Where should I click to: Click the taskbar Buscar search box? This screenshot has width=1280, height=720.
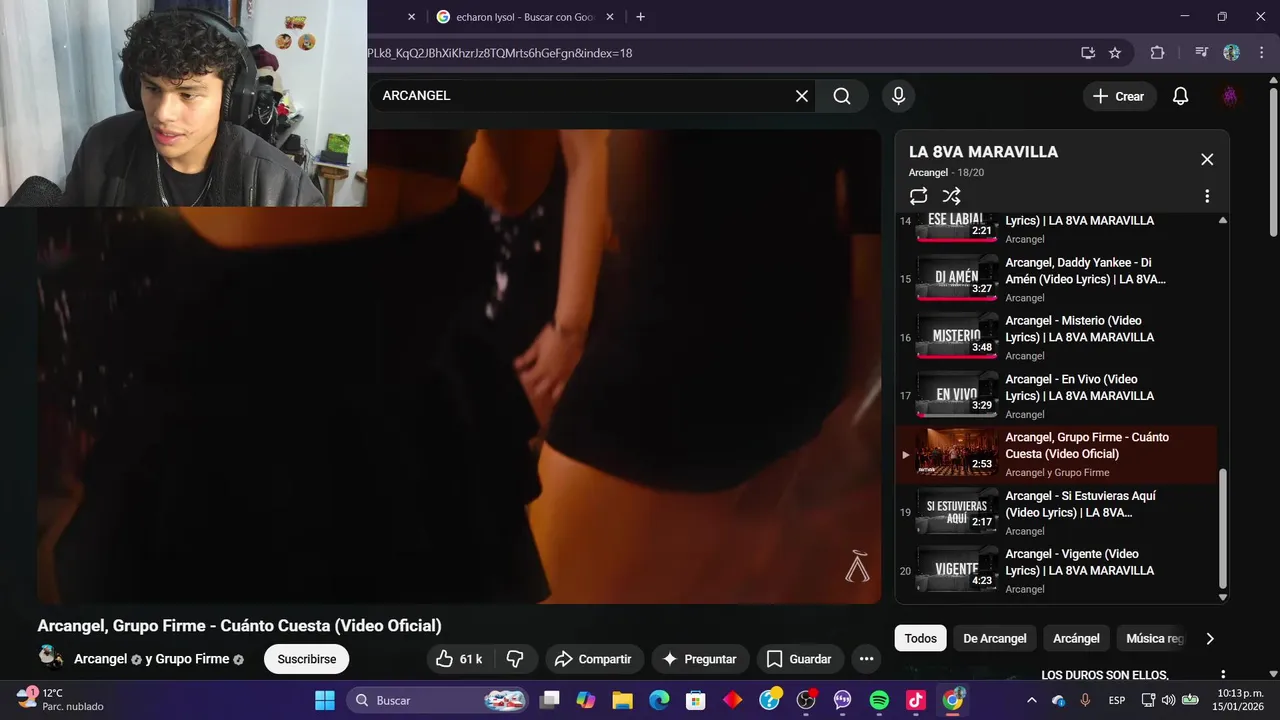438,700
